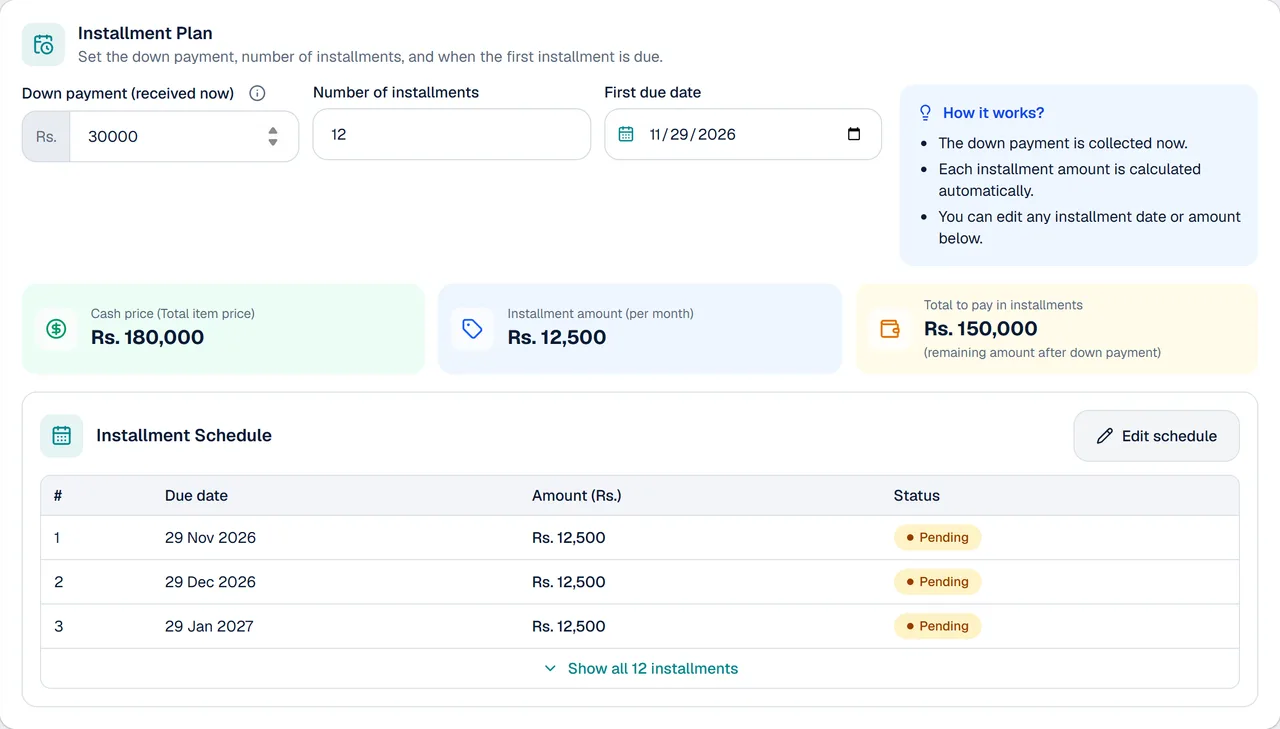Image resolution: width=1280 pixels, height=729 pixels.
Task: Select the 29 Nov 2026 due date cell
Action: (x=210, y=538)
